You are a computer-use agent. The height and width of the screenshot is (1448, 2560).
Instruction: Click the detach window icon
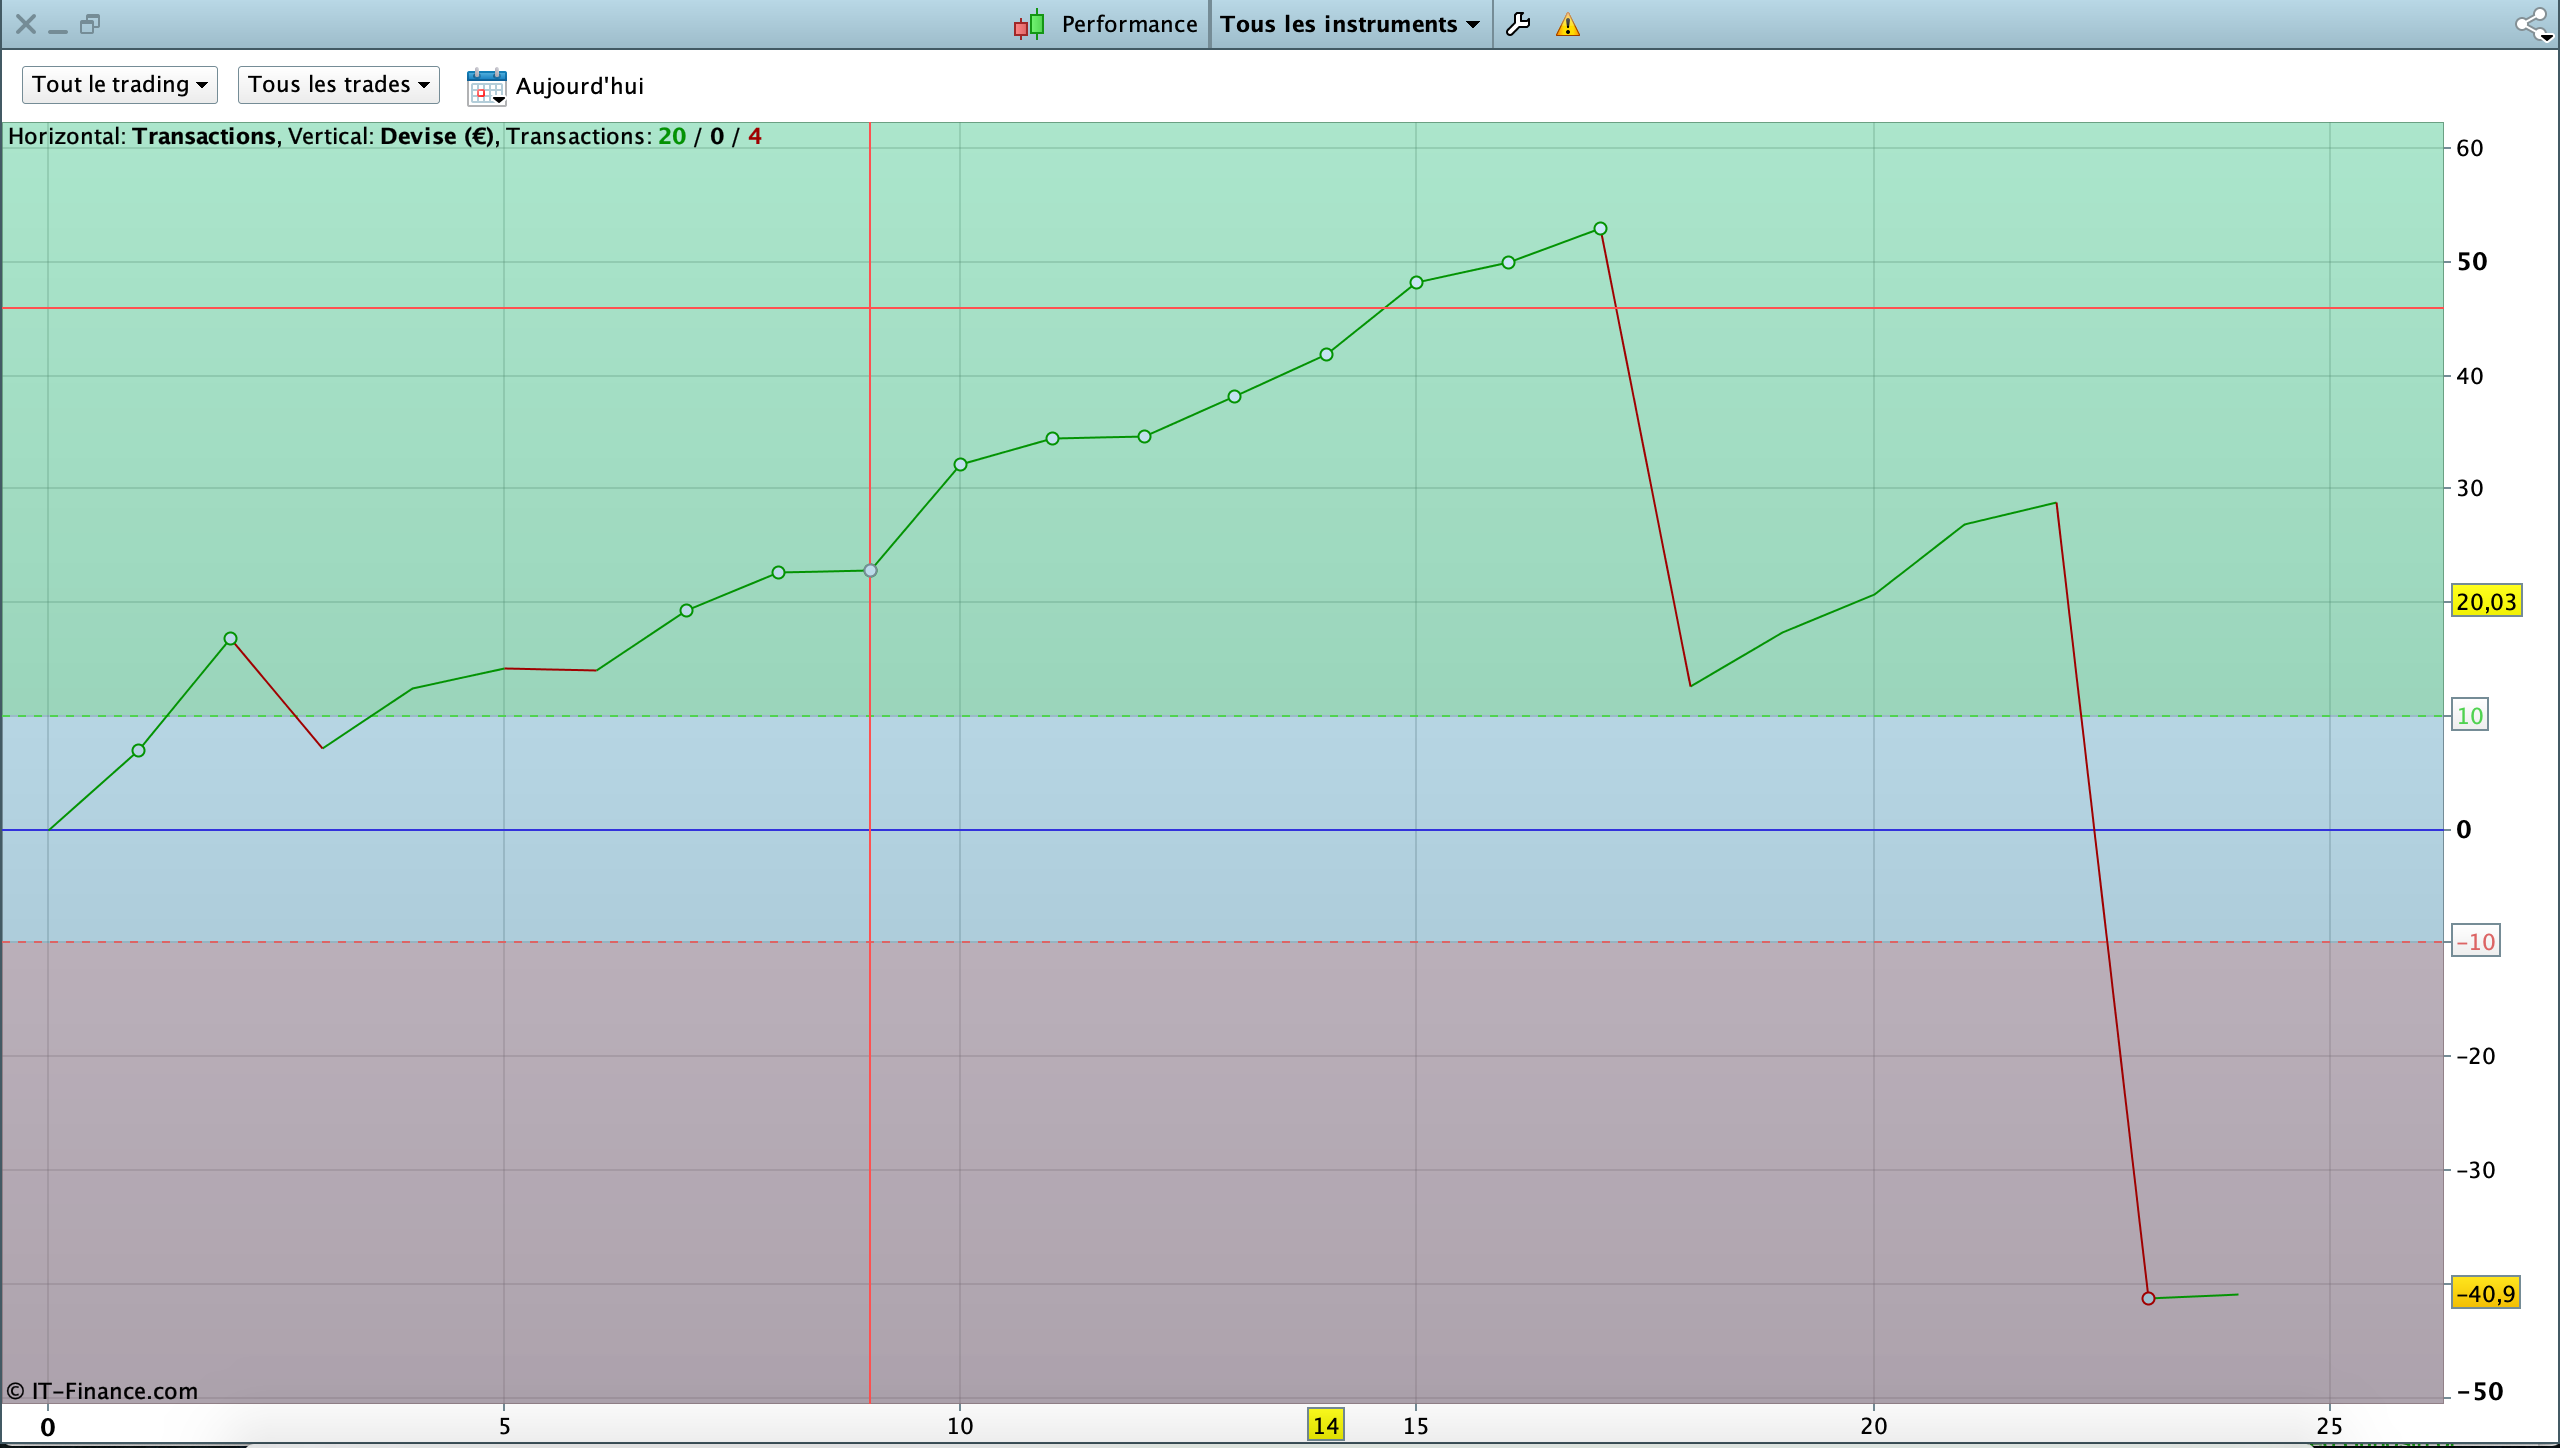click(90, 24)
